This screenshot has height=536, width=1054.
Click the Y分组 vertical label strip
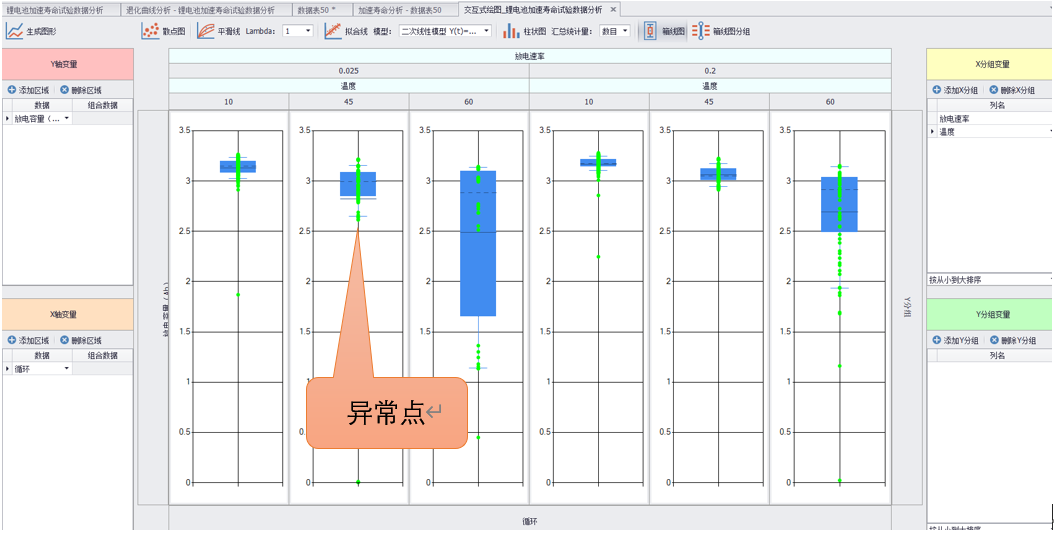909,307
